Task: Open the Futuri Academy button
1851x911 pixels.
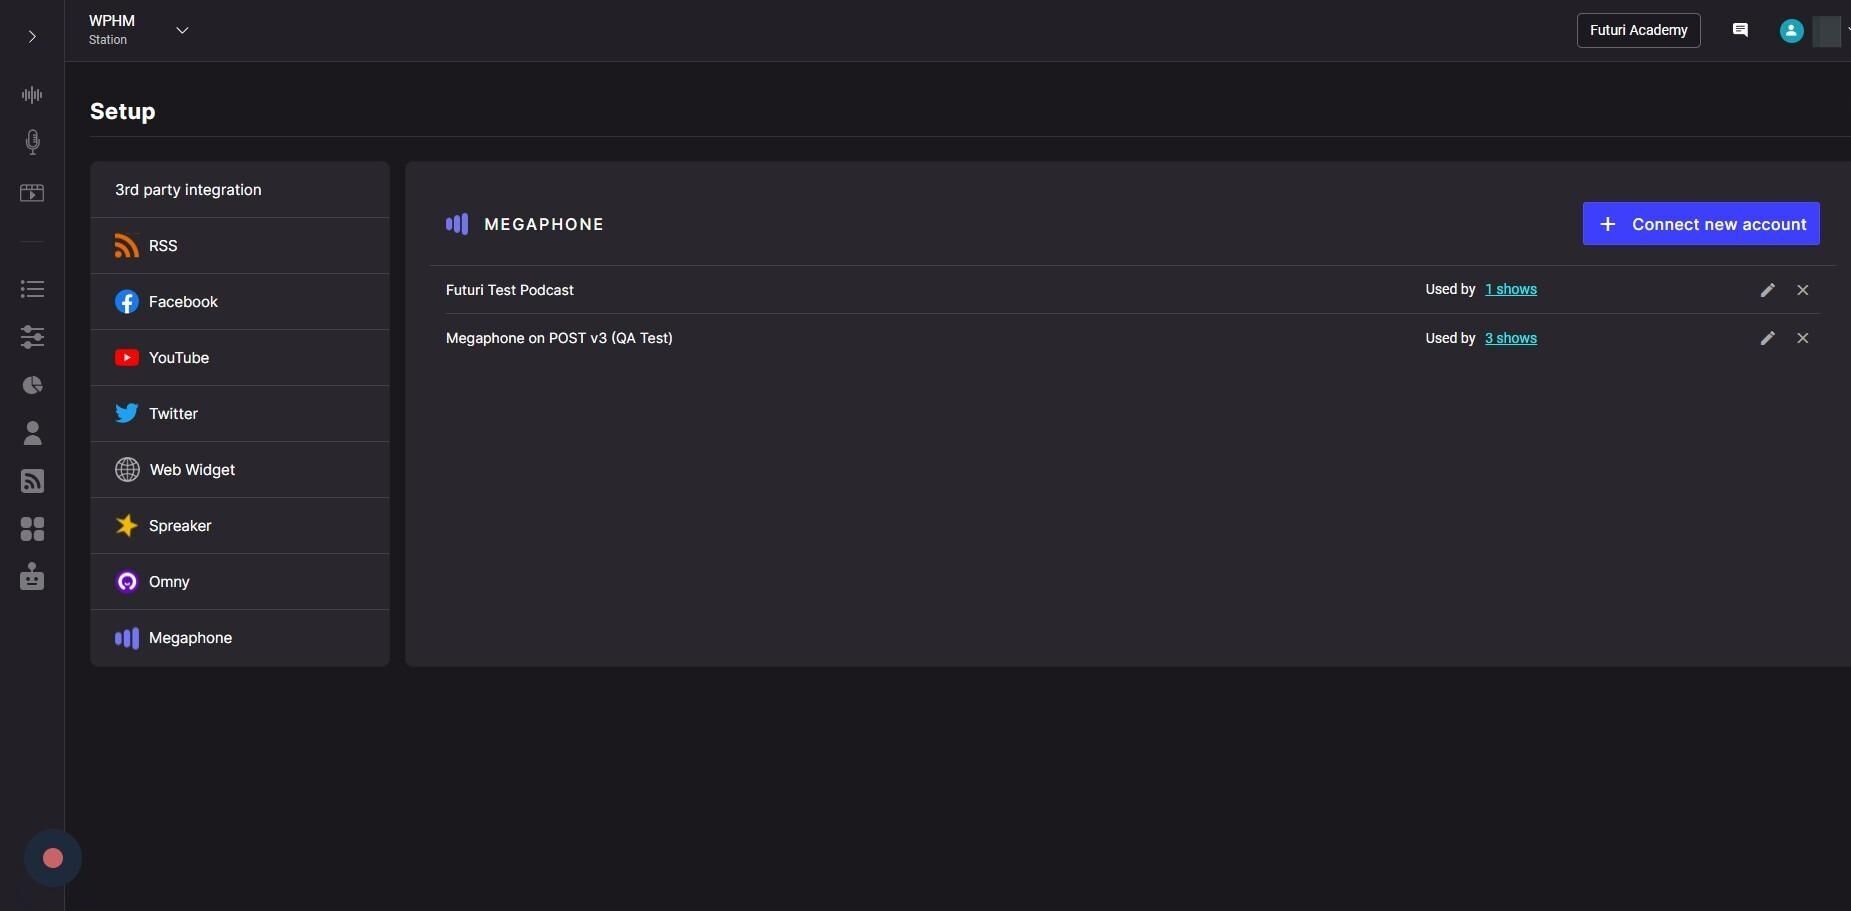Action: pos(1638,30)
